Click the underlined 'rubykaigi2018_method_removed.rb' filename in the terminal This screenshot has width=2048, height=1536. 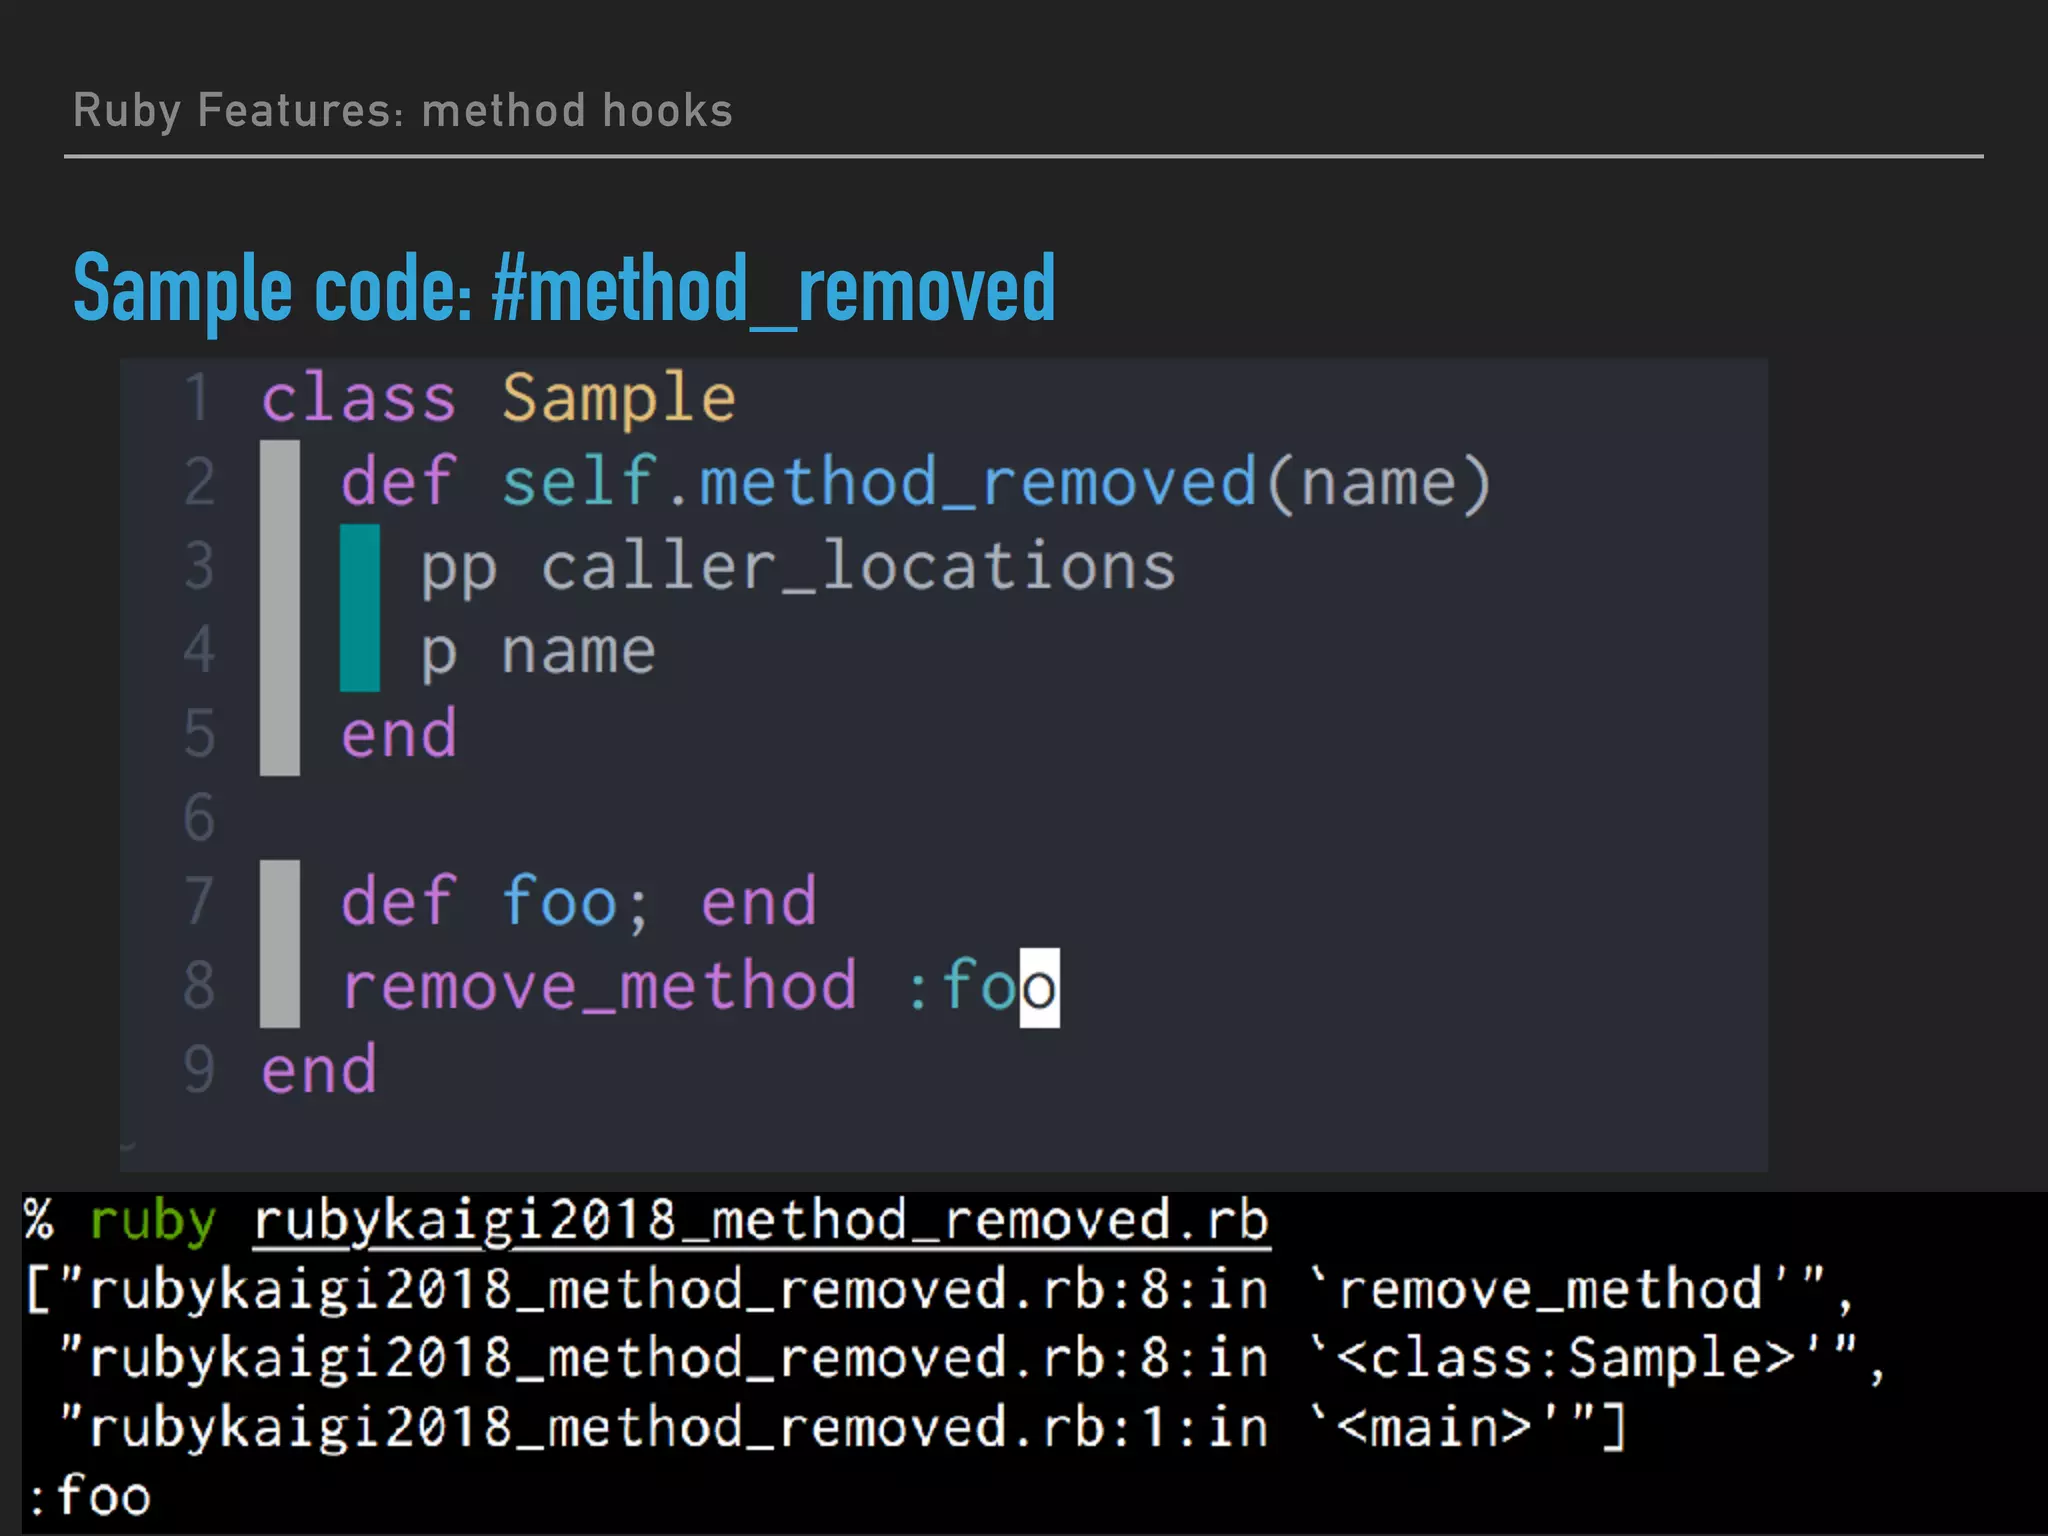[760, 1222]
